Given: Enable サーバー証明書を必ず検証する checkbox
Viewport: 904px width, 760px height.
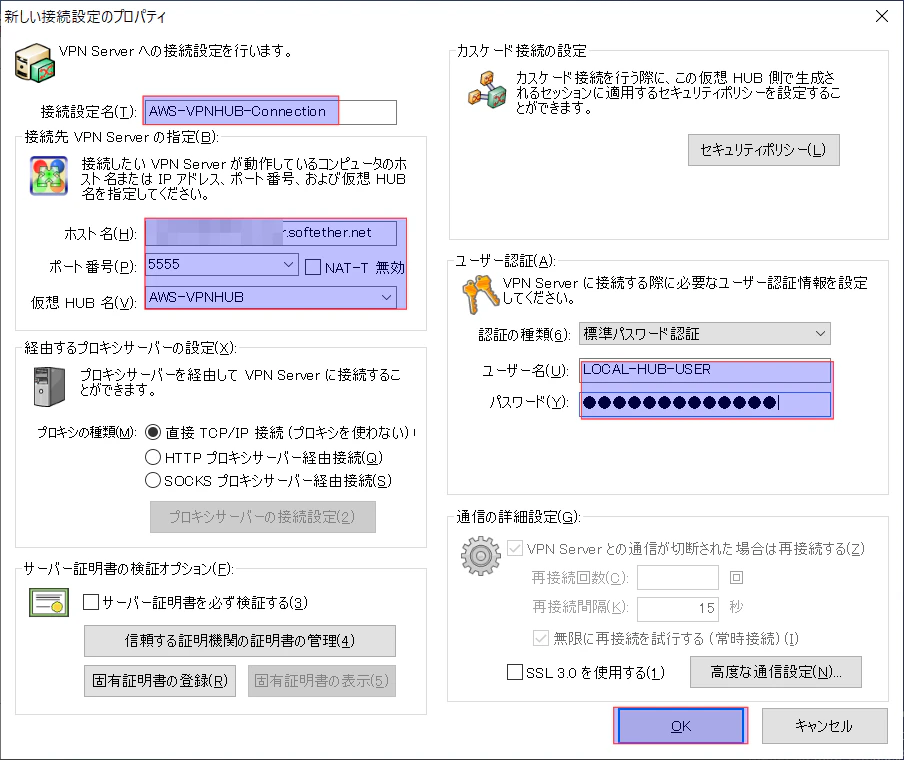Looking at the screenshot, I should pos(91,602).
